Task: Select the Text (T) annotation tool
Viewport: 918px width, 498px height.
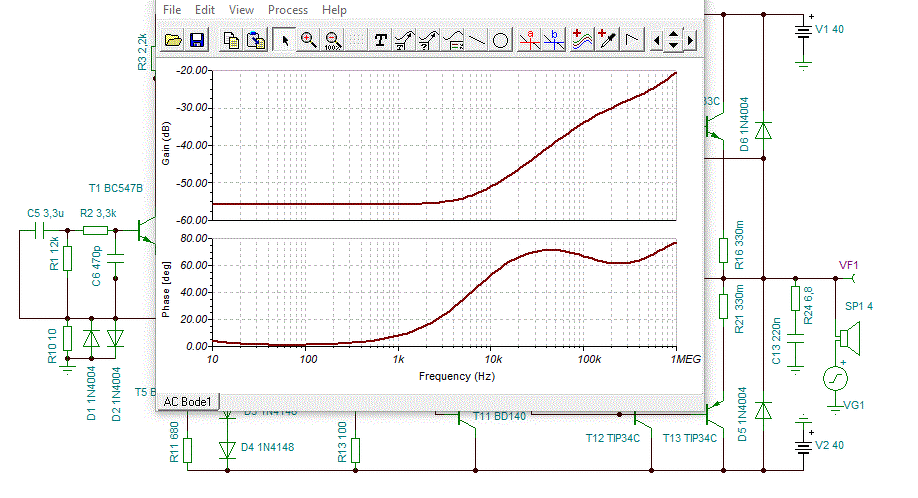Action: 381,40
